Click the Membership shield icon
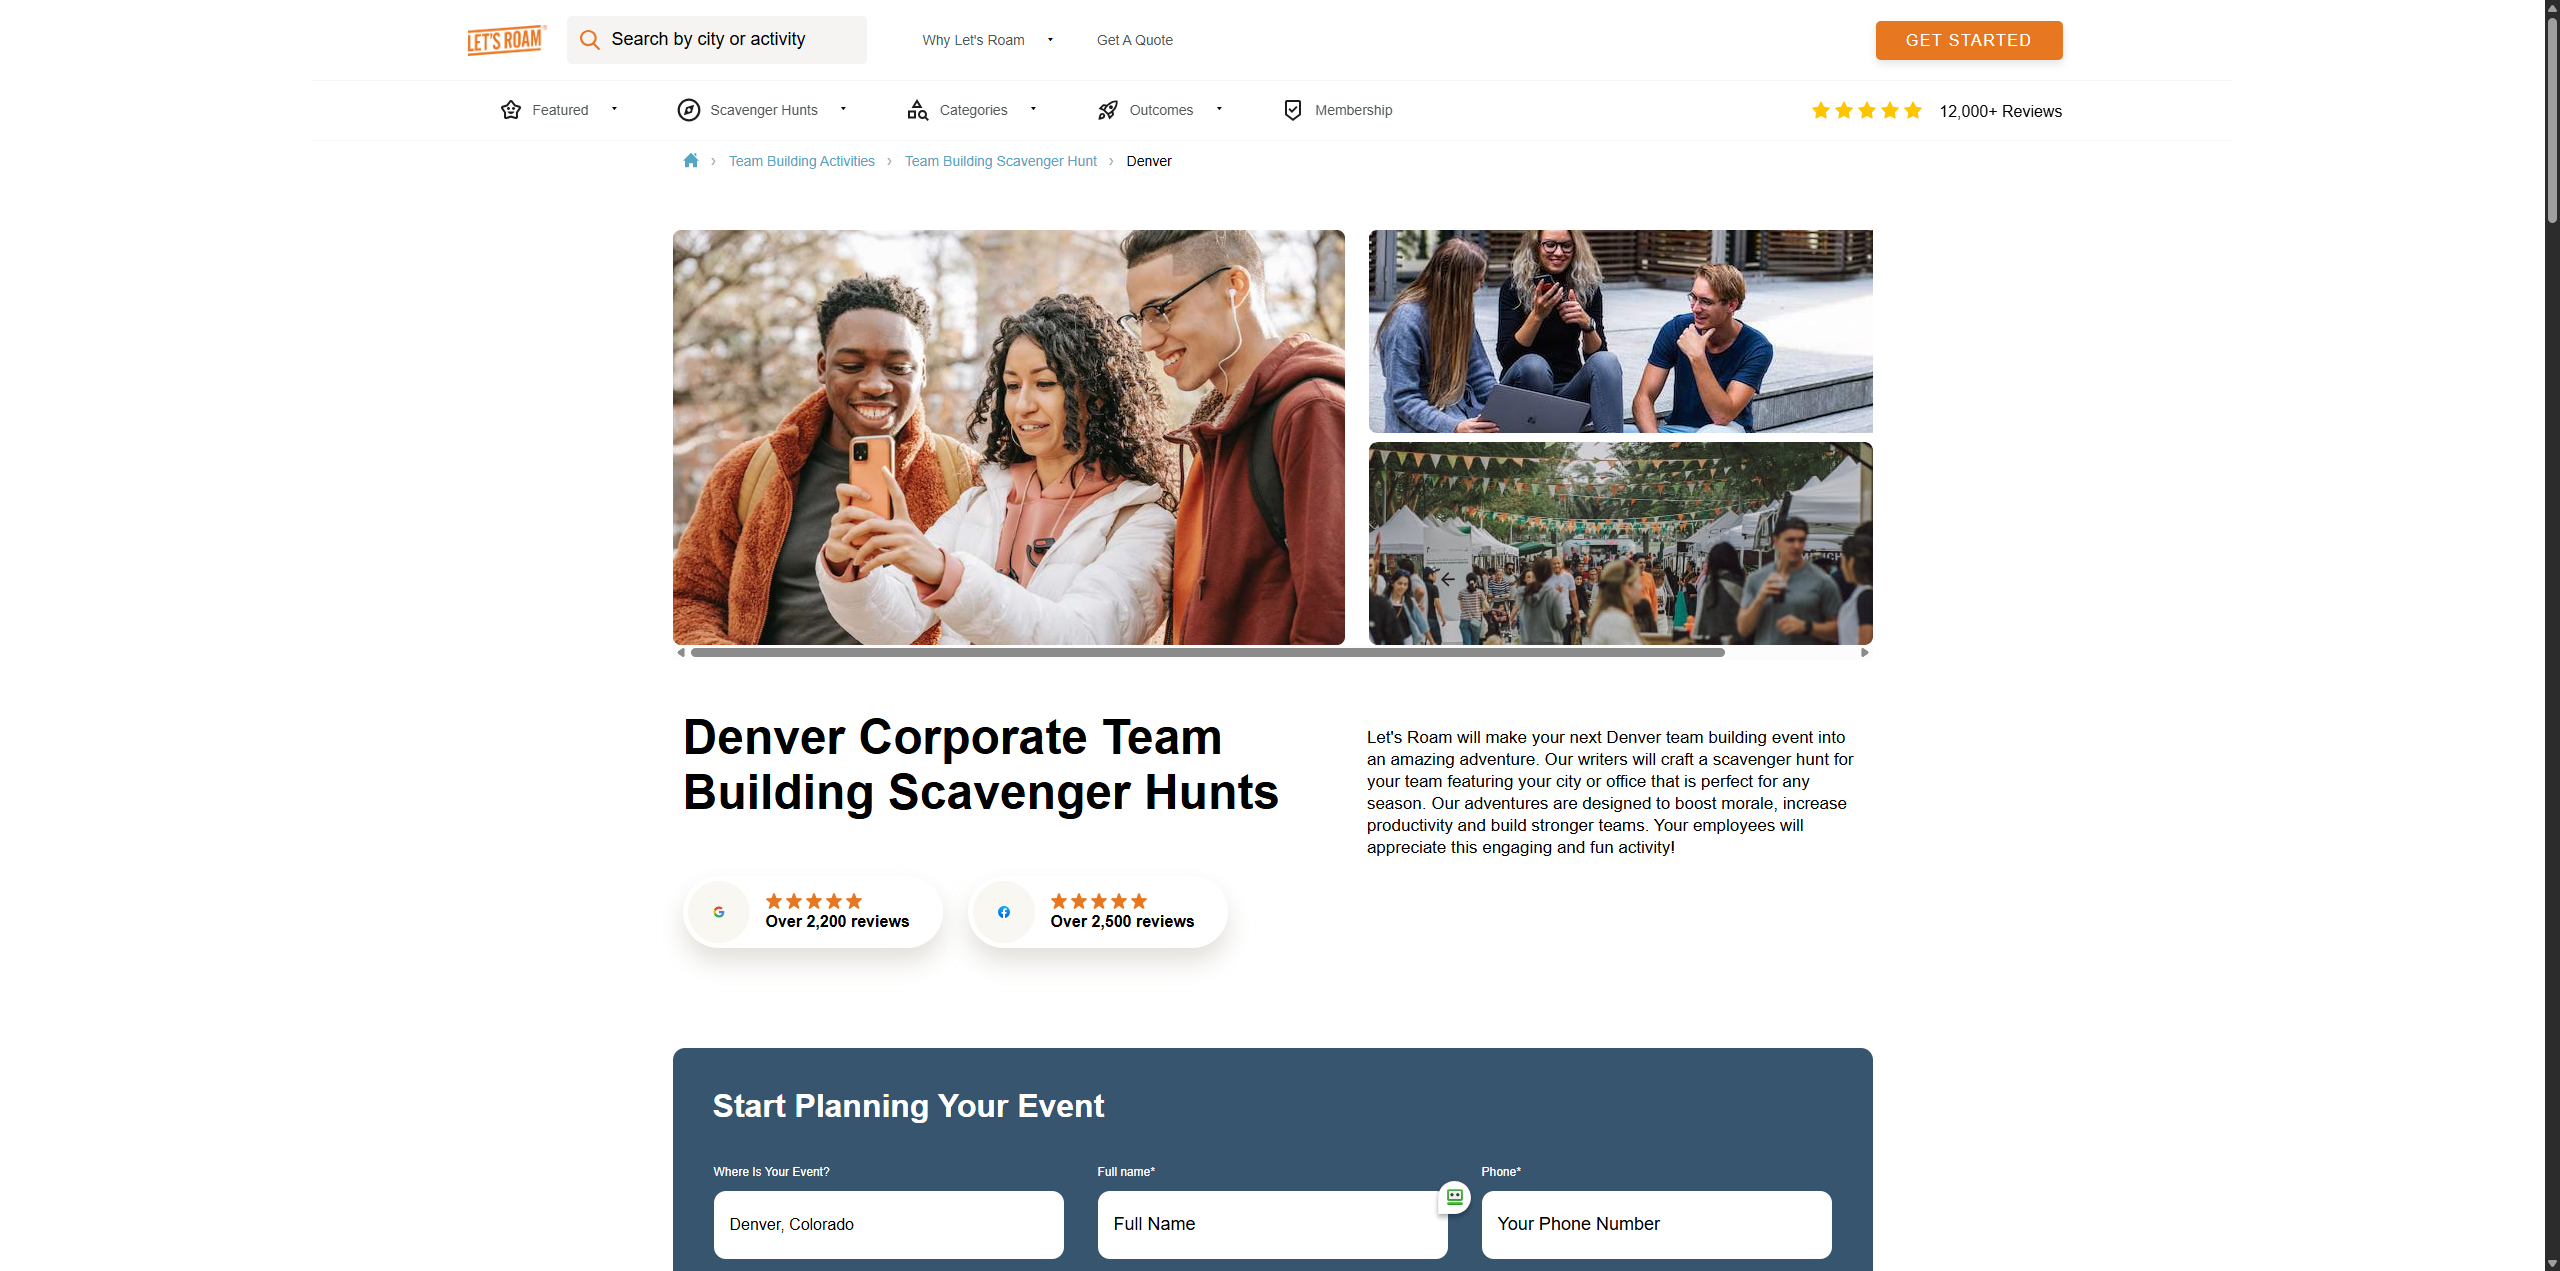This screenshot has width=2560, height=1271. [1293, 110]
